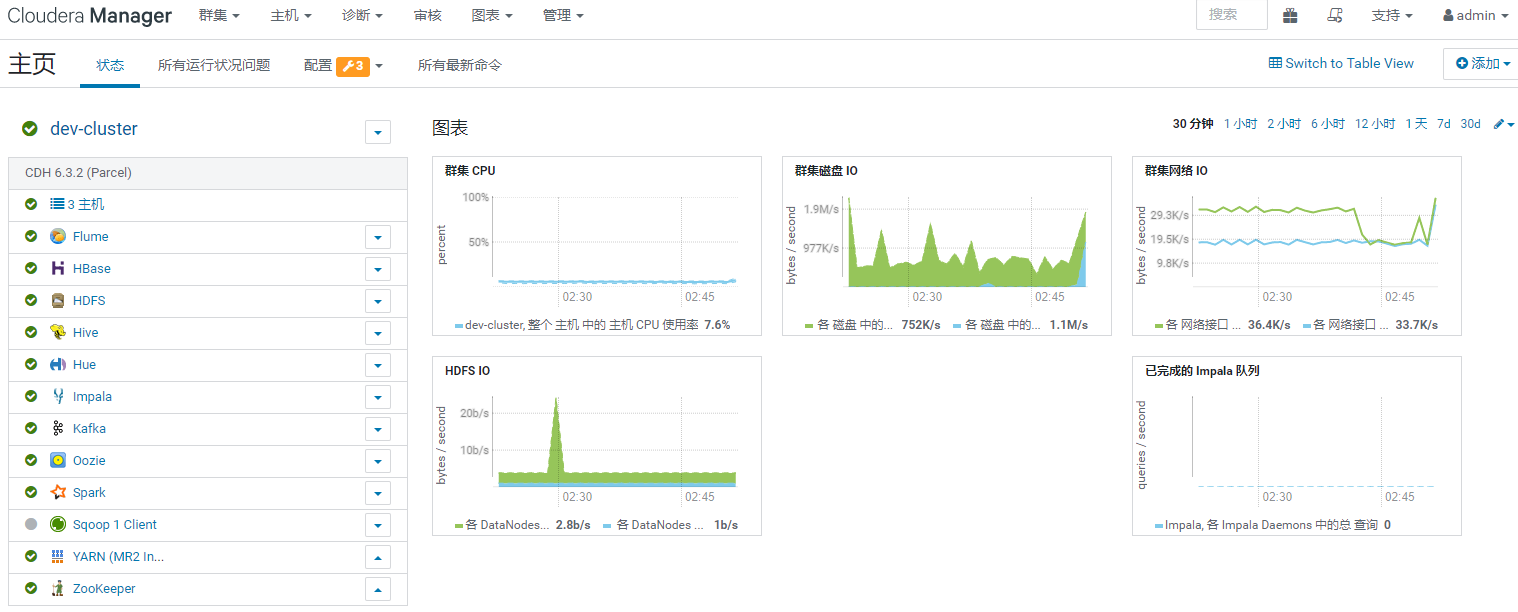Click the HDFS service icon
This screenshot has width=1518, height=612.
[x=58, y=301]
